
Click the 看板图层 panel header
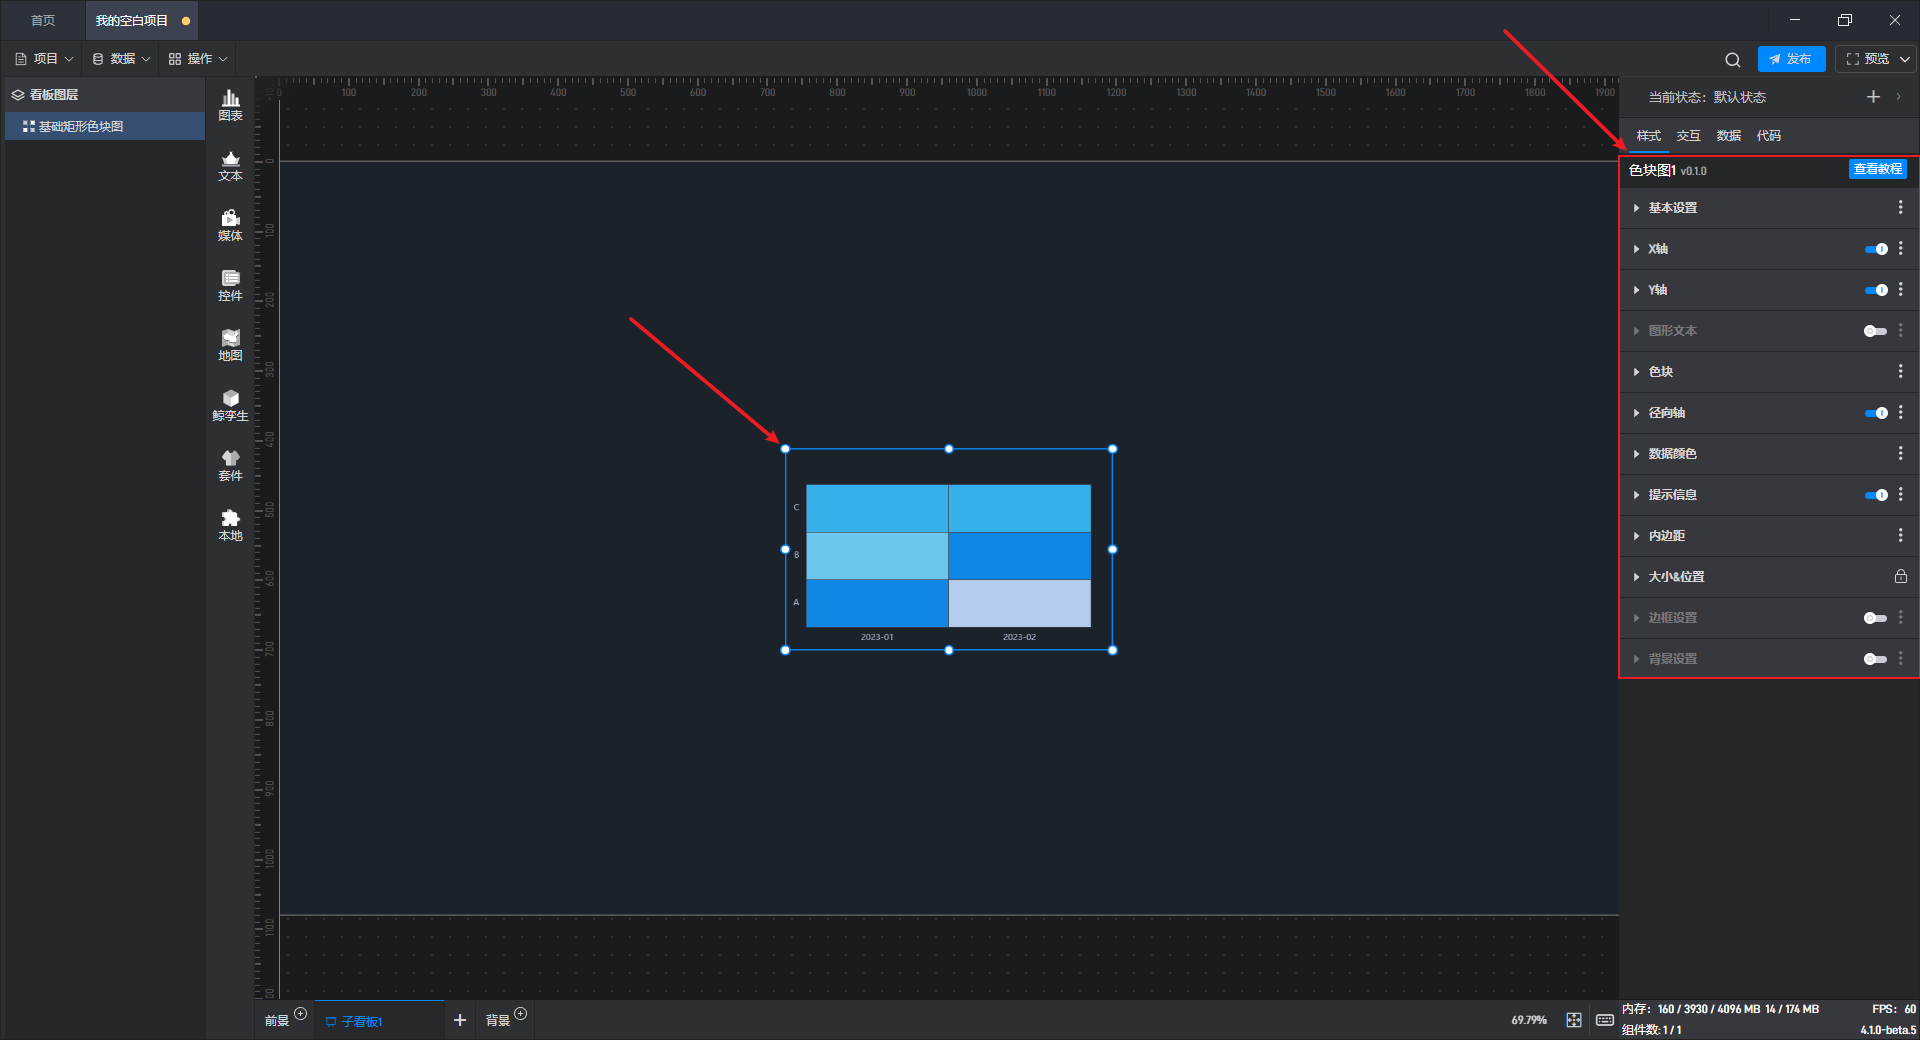coord(105,95)
